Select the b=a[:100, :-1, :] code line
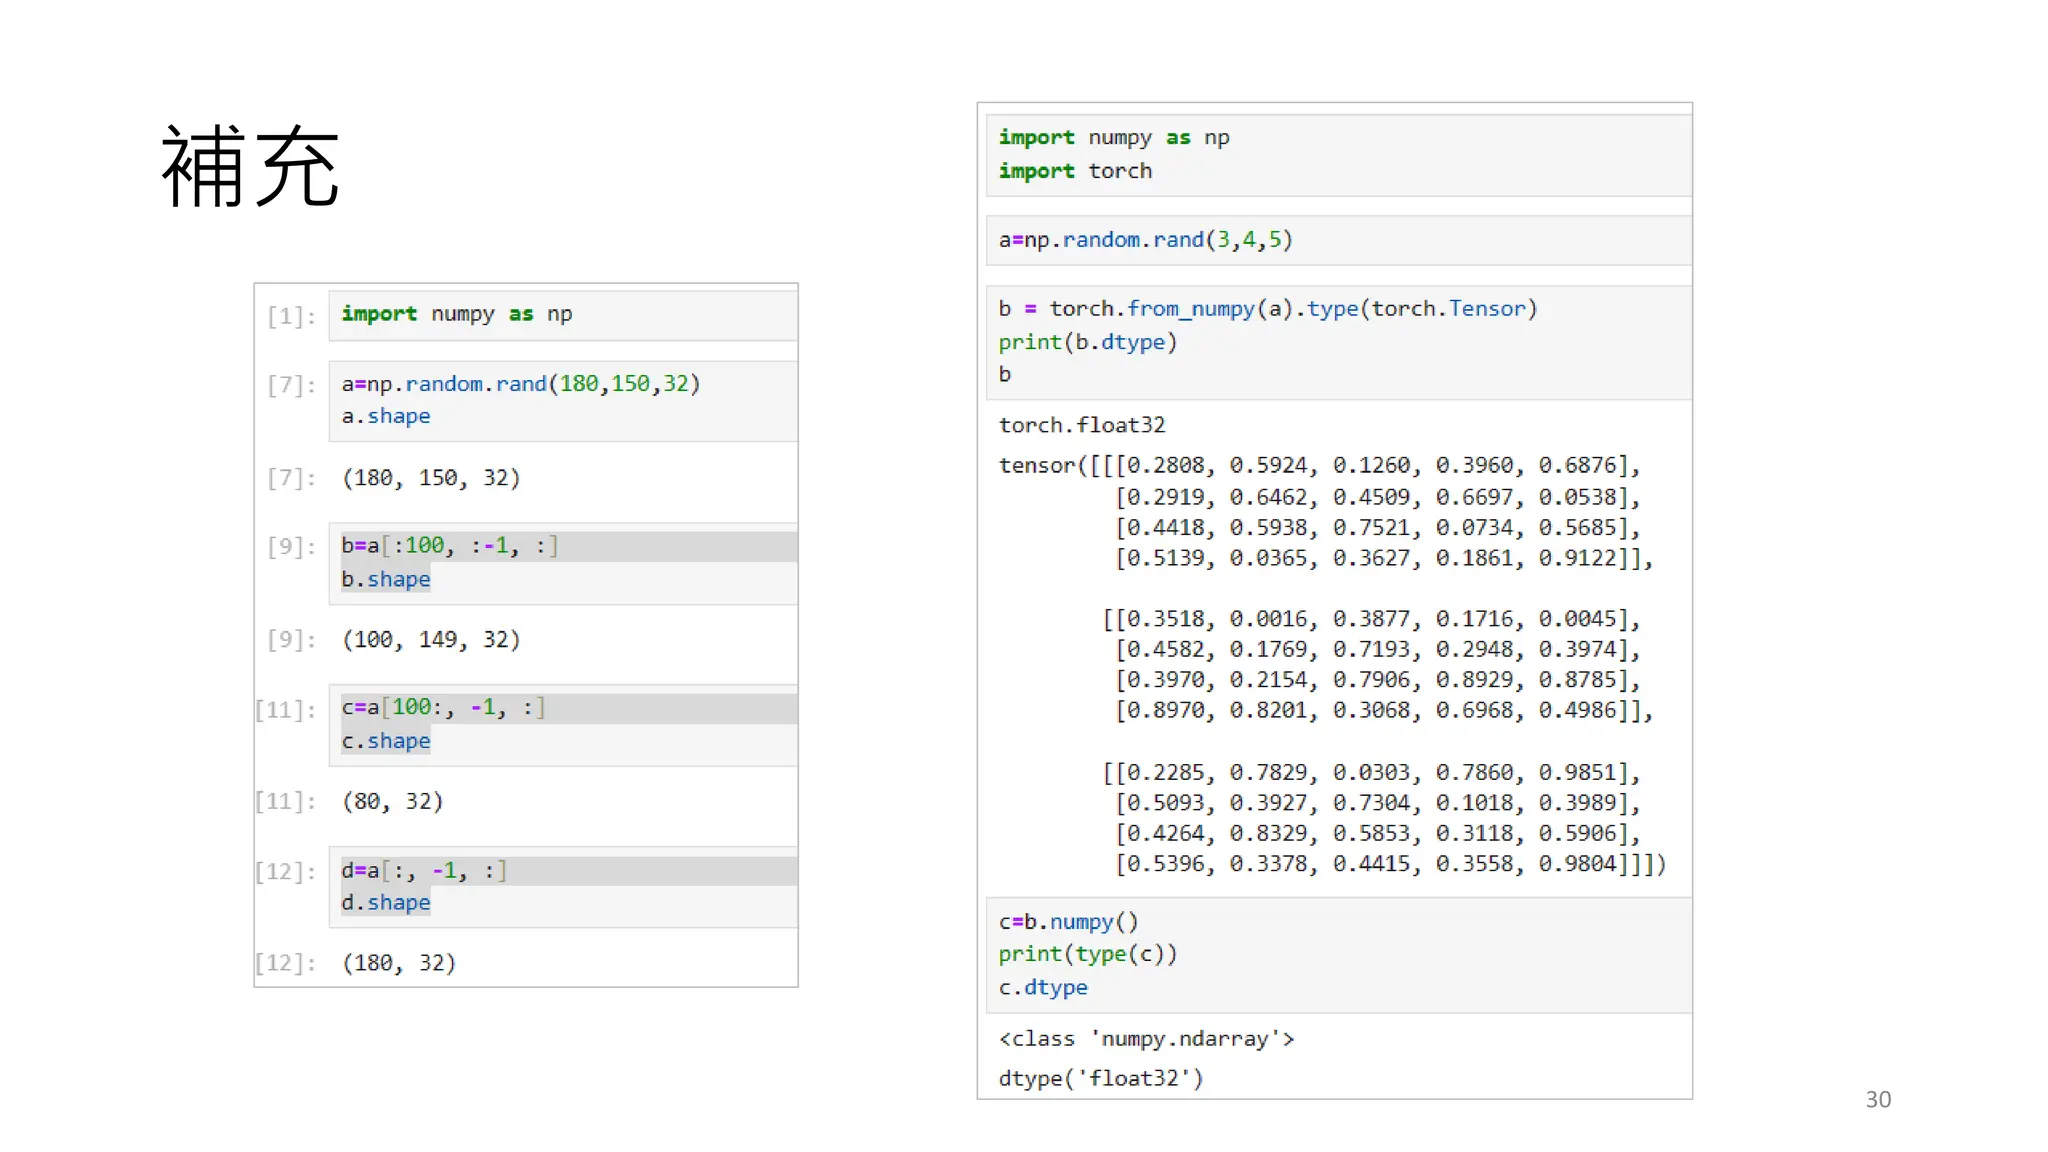Image resolution: width=2048 pixels, height=1152 pixels. coord(449,546)
